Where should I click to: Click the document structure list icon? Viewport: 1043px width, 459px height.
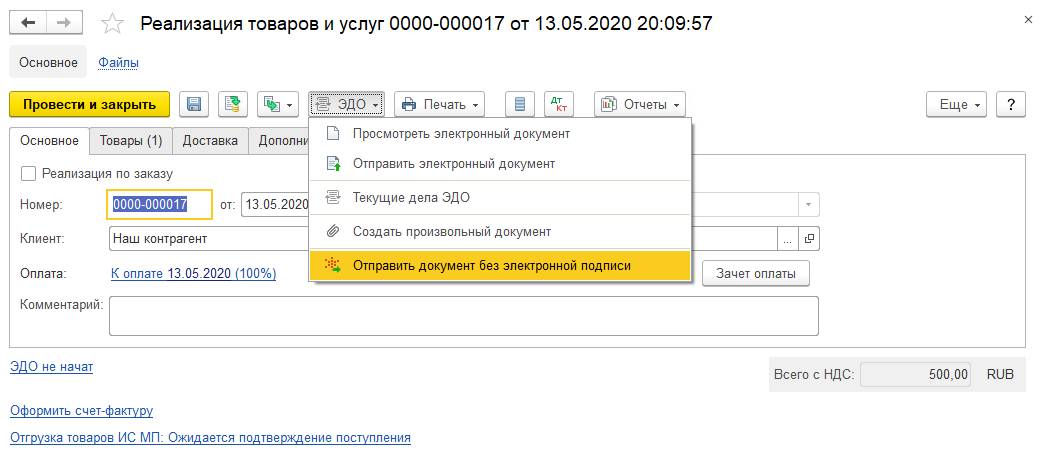pos(518,104)
